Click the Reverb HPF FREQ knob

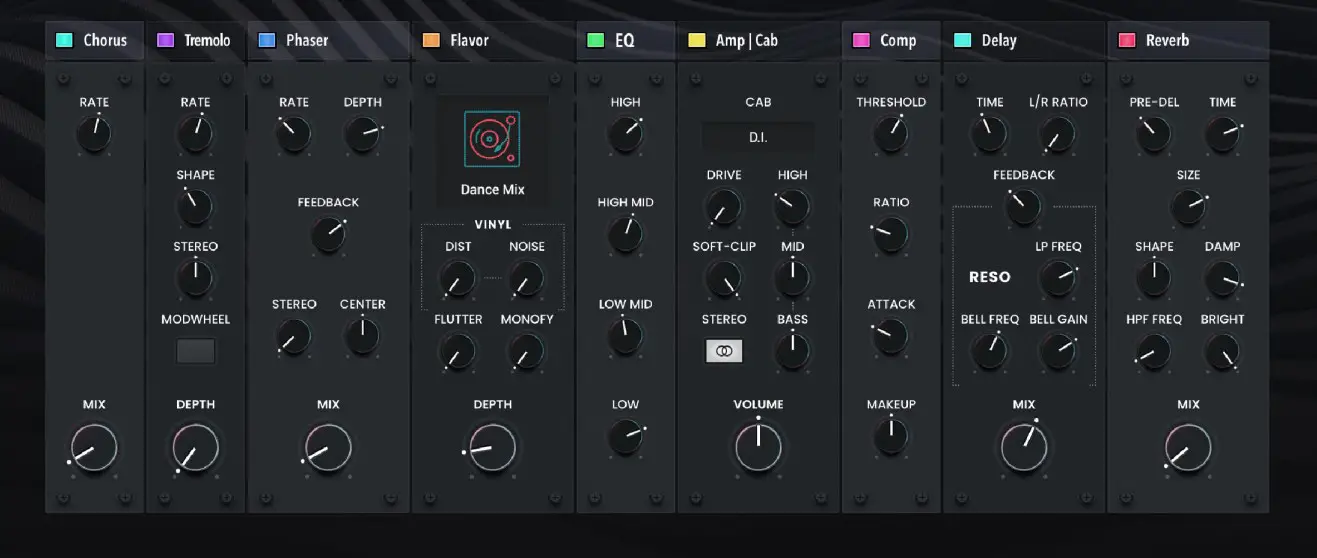tap(1154, 352)
